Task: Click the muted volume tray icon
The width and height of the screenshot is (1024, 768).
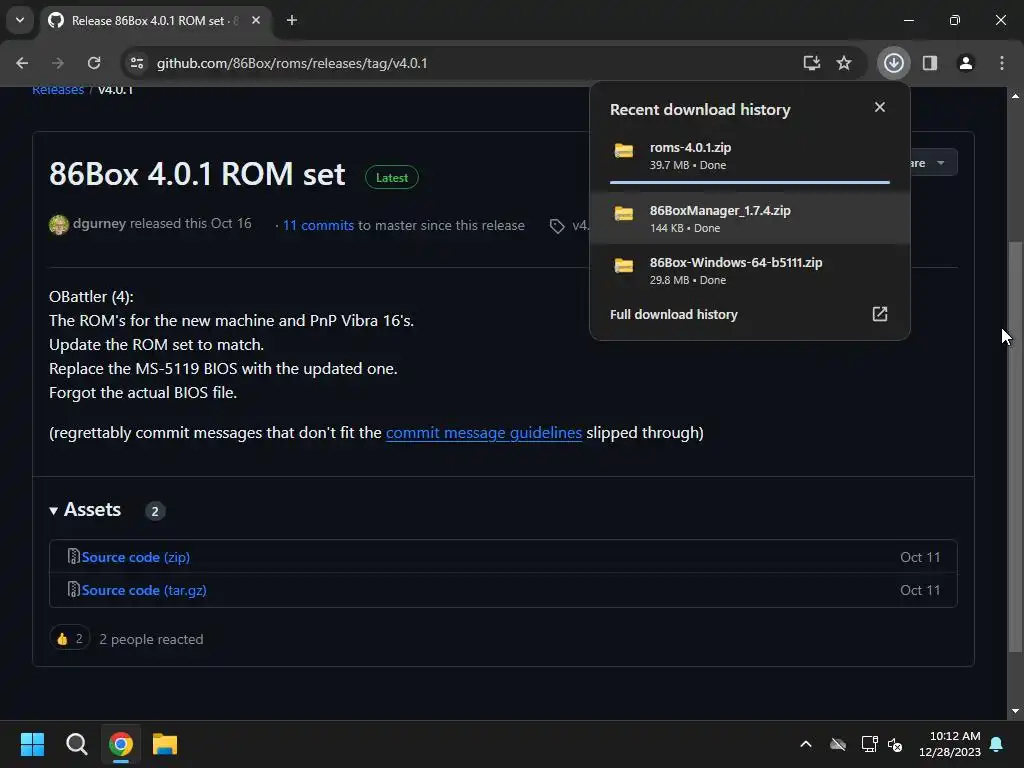Action: [895, 744]
